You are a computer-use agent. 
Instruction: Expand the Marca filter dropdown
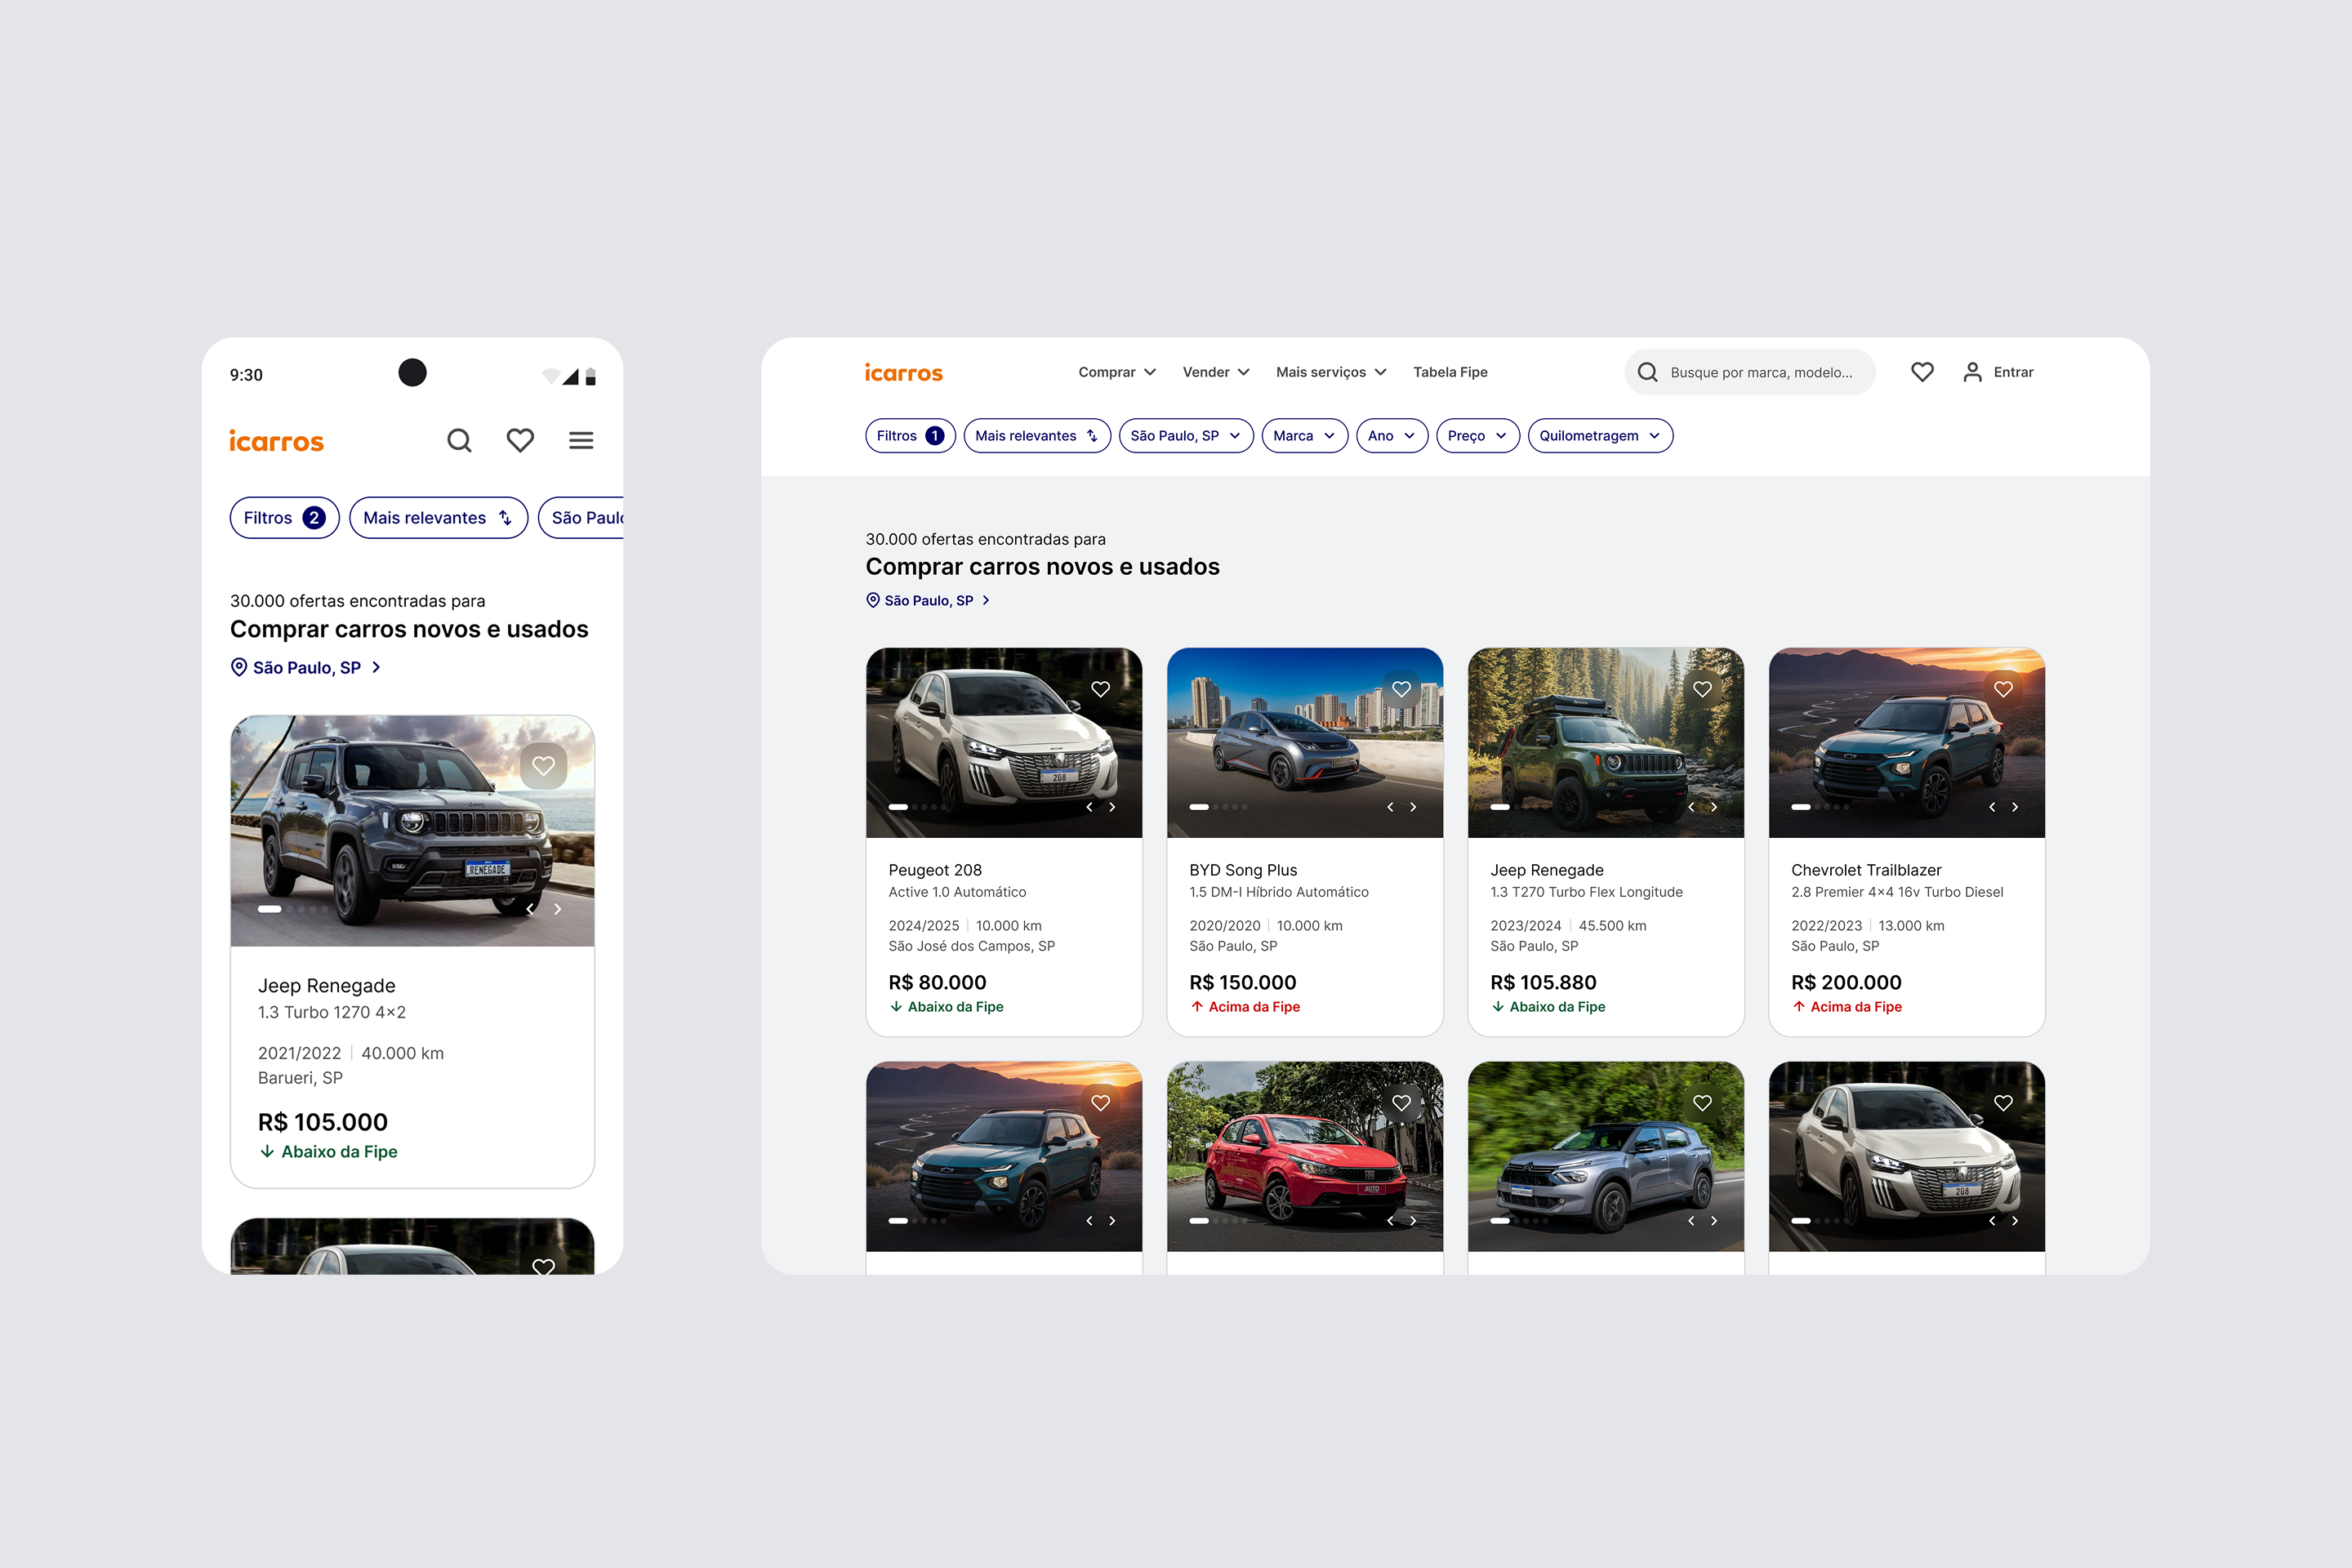click(1304, 436)
